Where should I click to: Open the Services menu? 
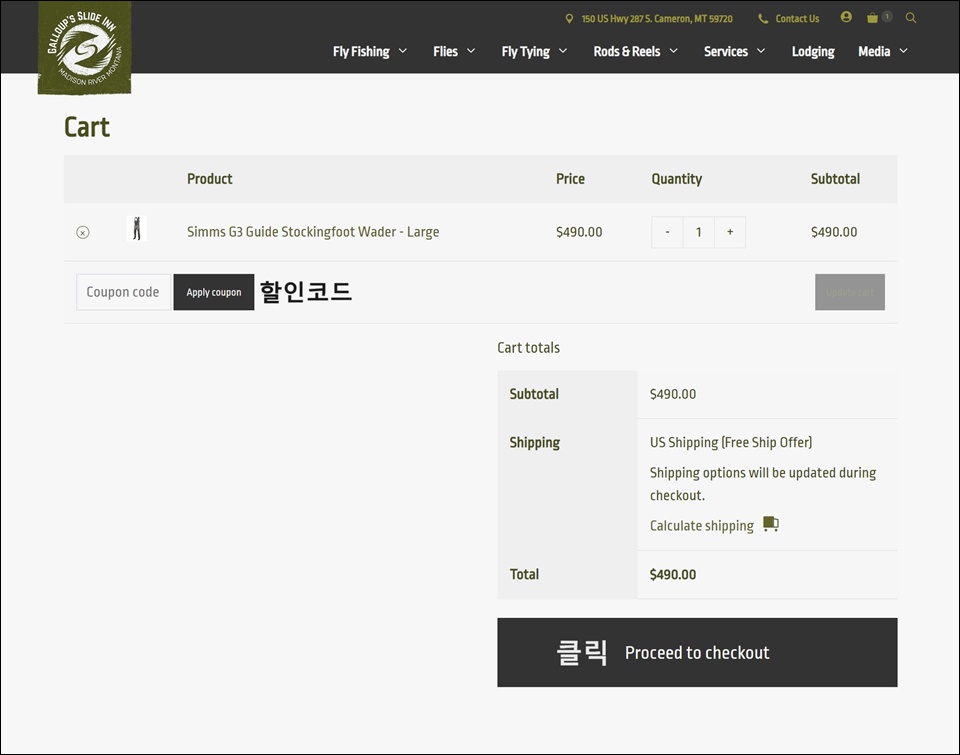[x=726, y=51]
